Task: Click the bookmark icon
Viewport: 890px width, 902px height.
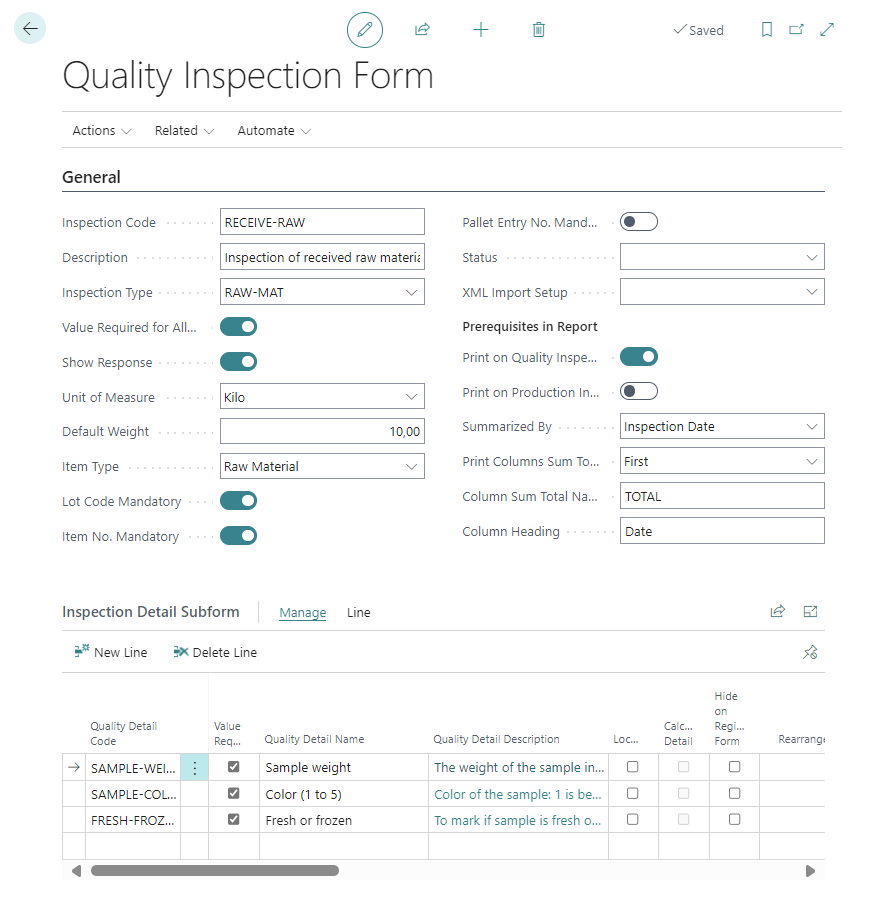Action: (x=767, y=30)
